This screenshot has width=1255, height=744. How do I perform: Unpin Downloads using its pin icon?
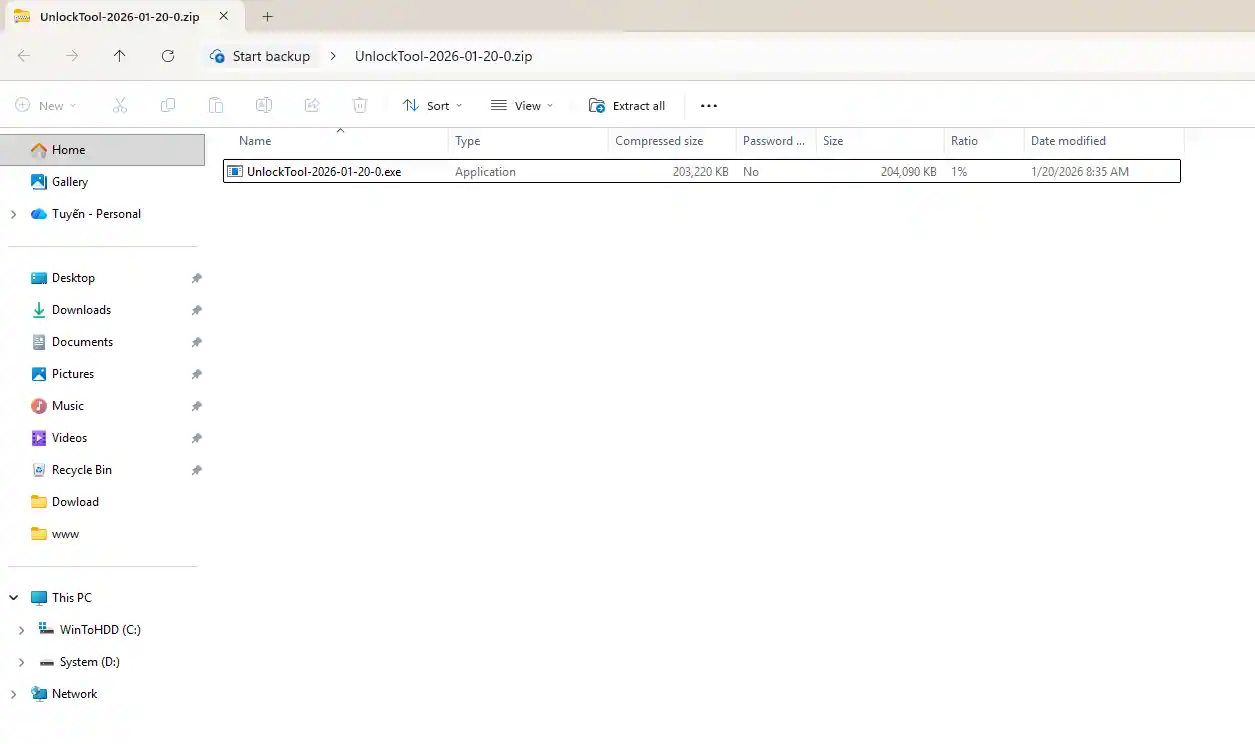(196, 309)
